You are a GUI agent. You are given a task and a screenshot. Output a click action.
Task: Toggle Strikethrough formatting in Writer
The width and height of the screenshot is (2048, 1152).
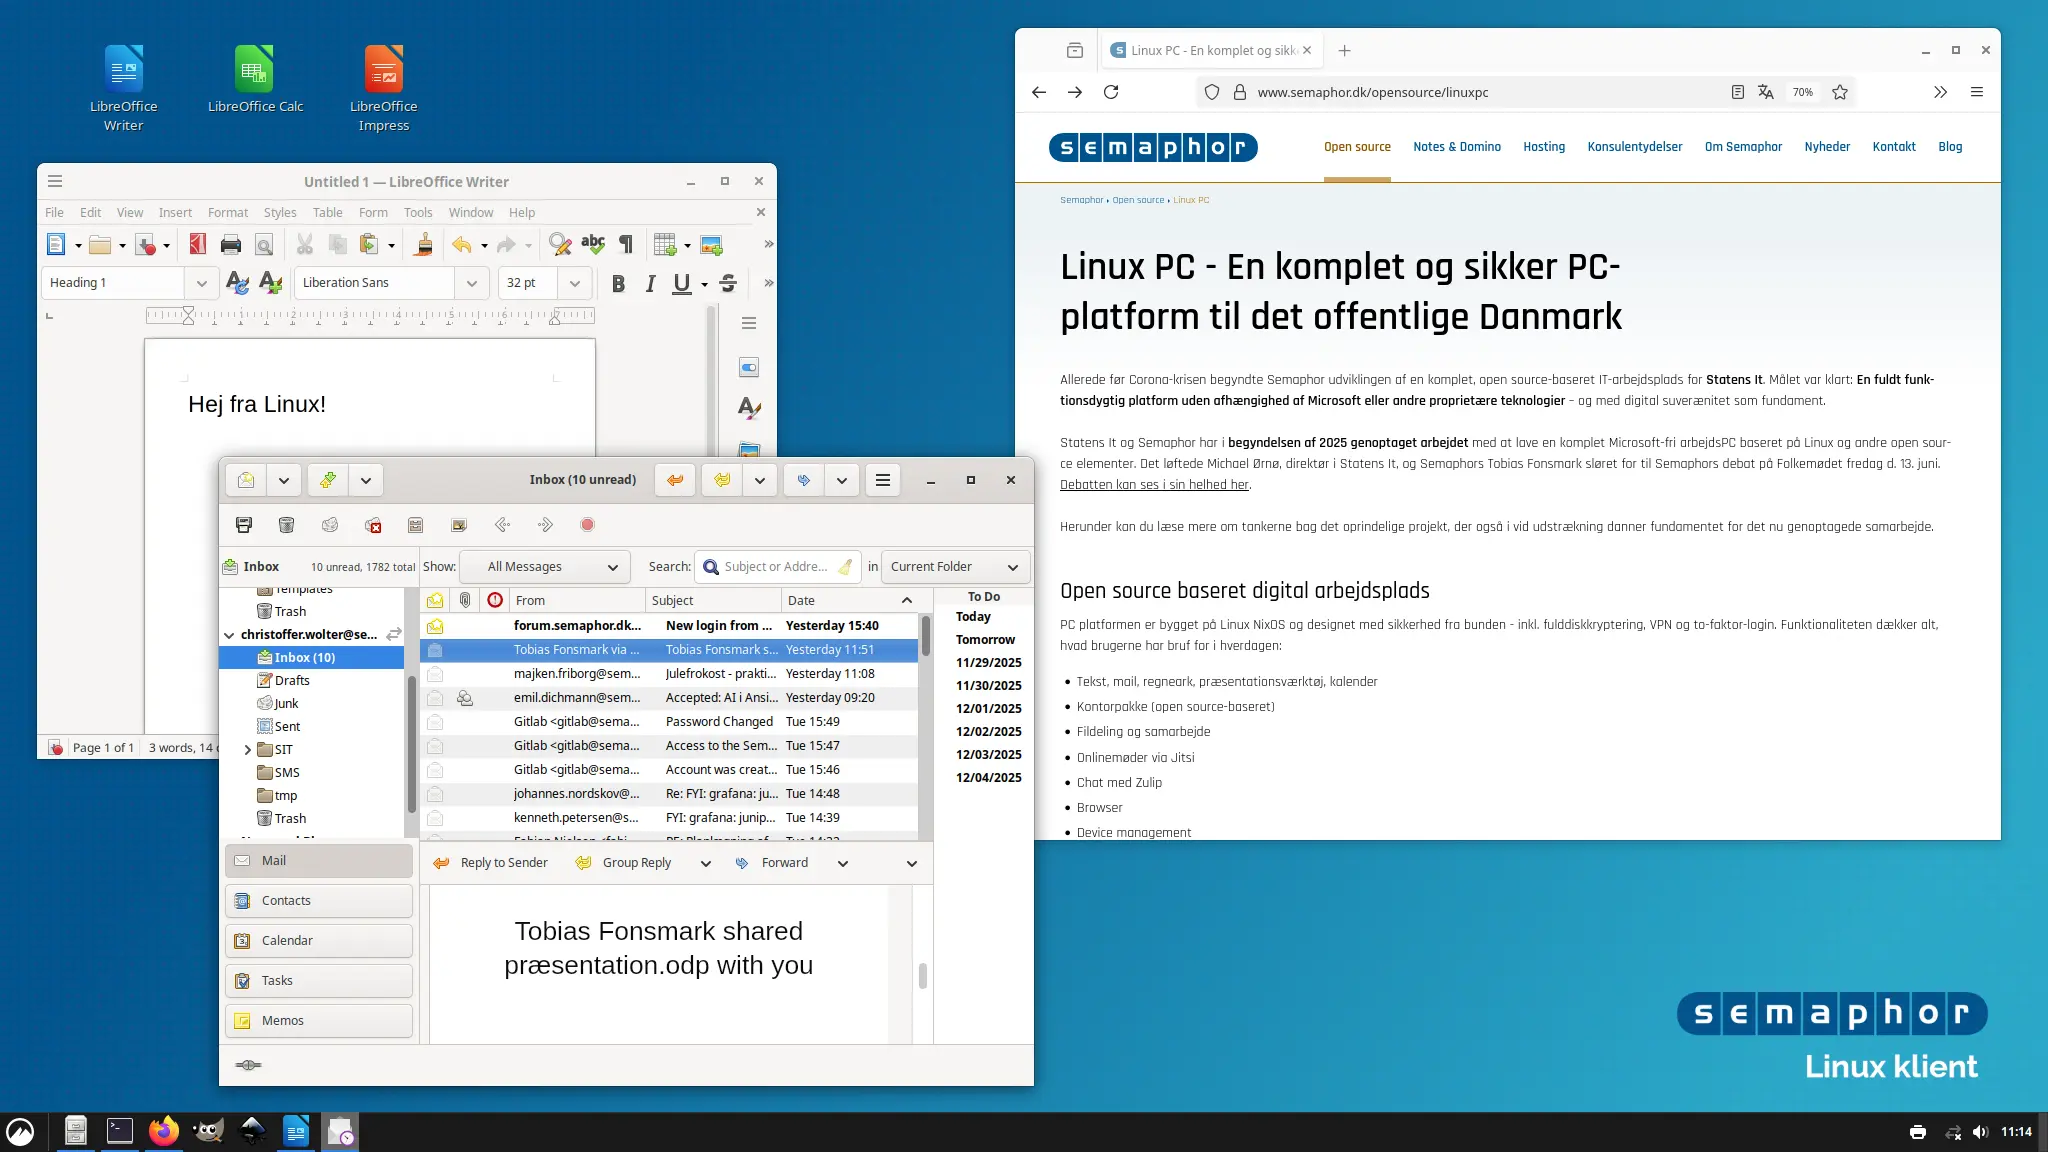[728, 284]
